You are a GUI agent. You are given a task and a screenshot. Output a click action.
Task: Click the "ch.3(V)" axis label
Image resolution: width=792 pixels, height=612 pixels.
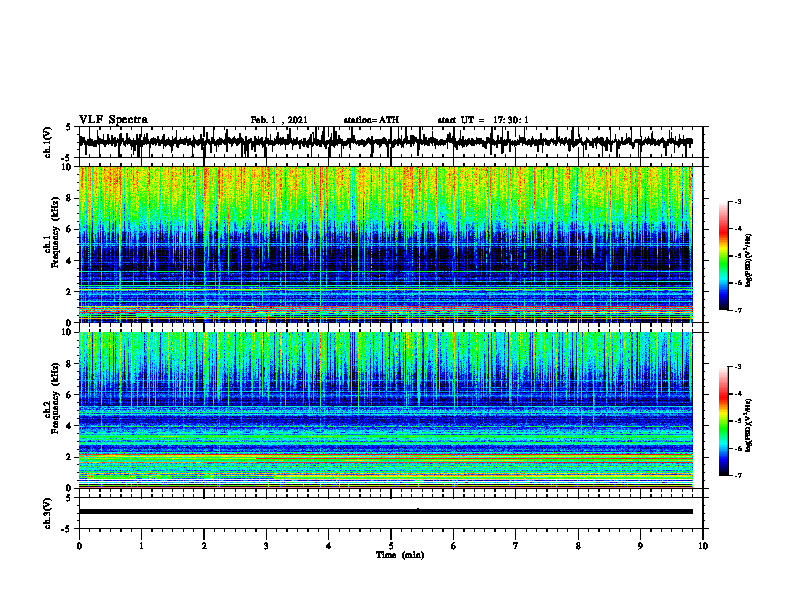tap(48, 513)
